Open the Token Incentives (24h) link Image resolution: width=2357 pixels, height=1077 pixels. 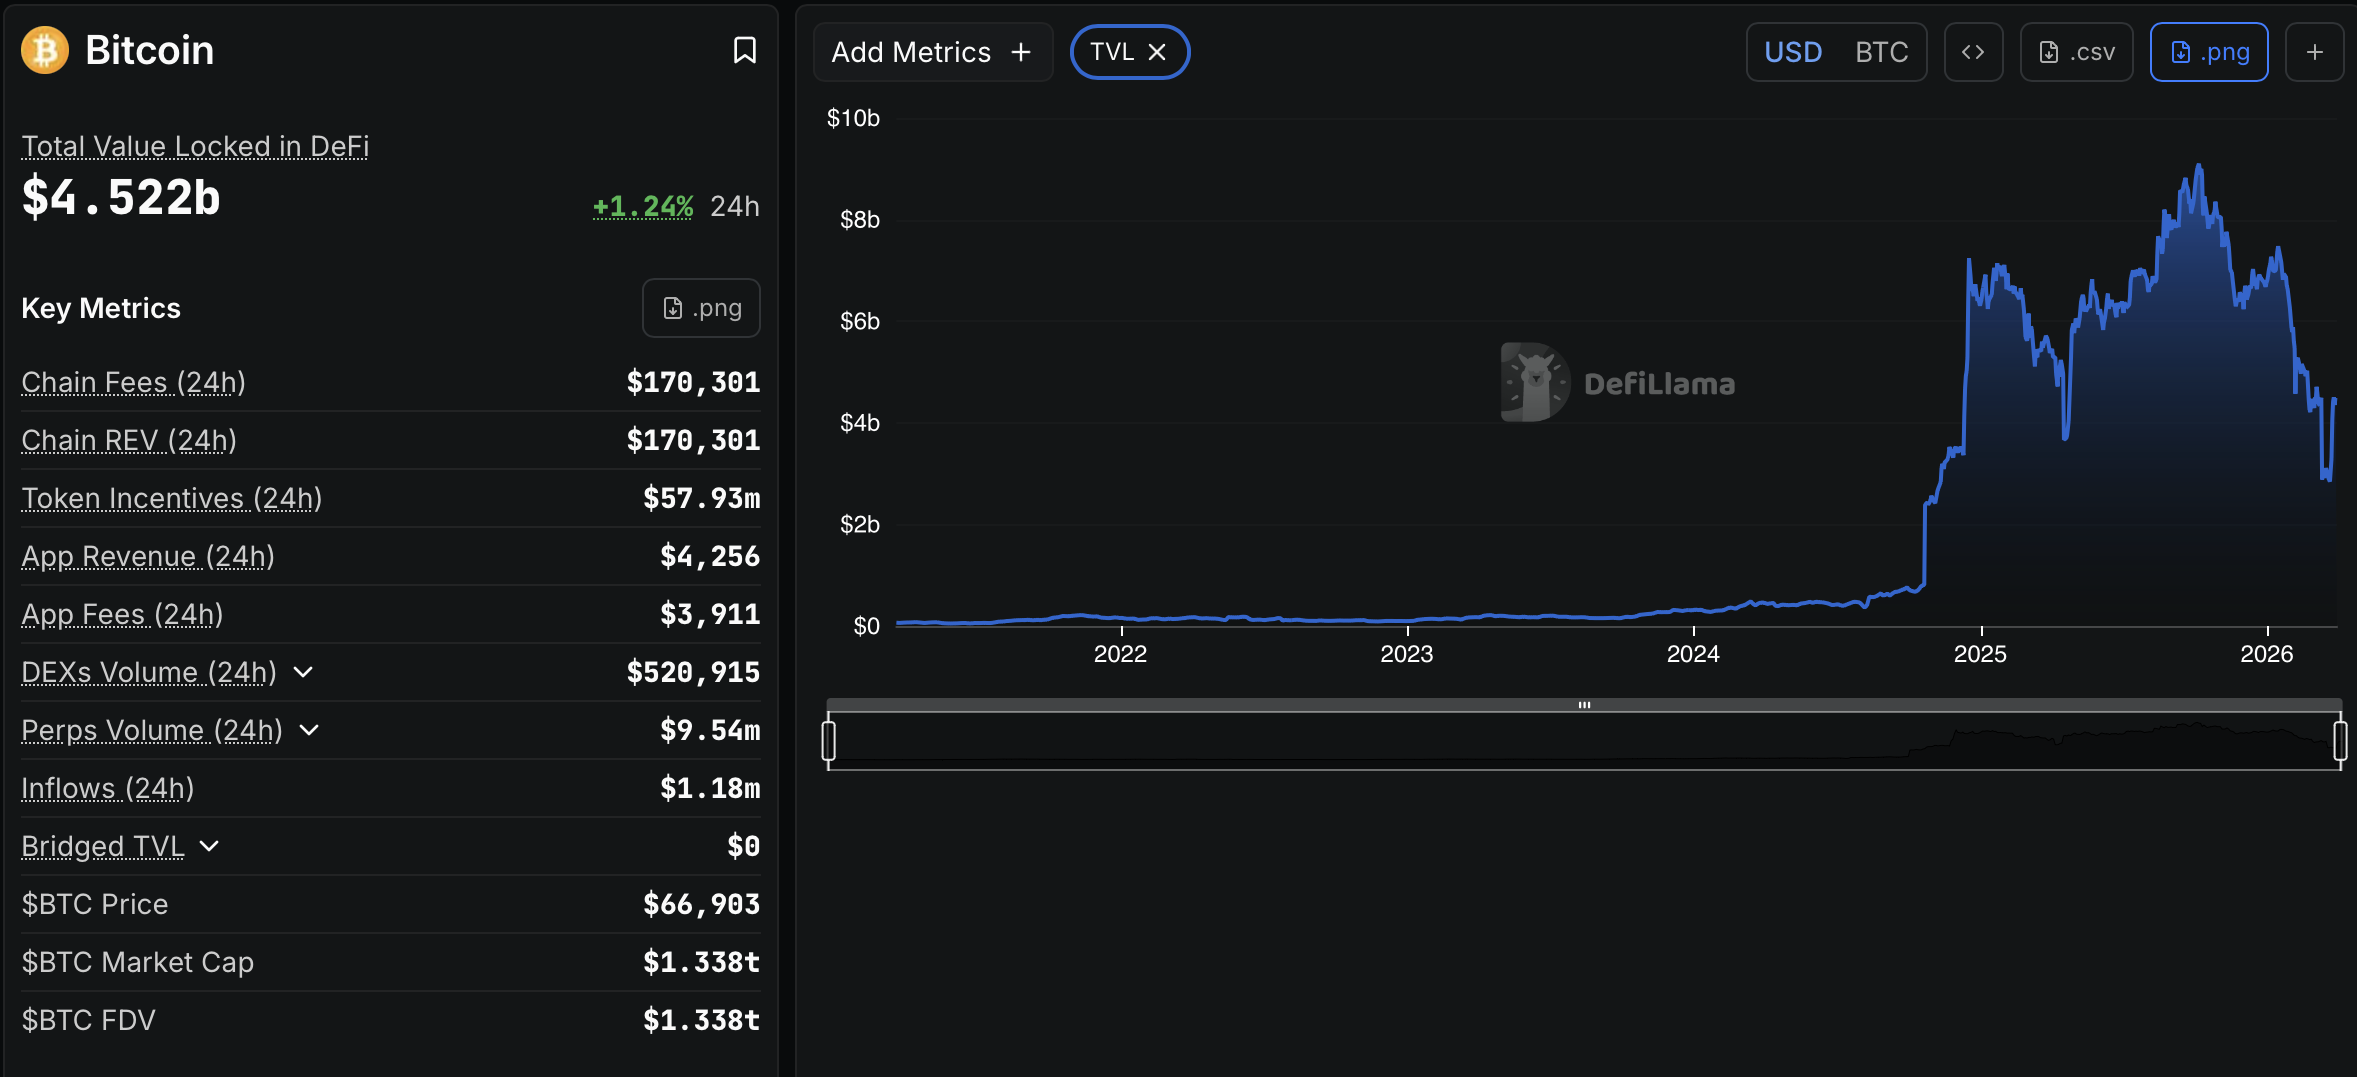[171, 498]
